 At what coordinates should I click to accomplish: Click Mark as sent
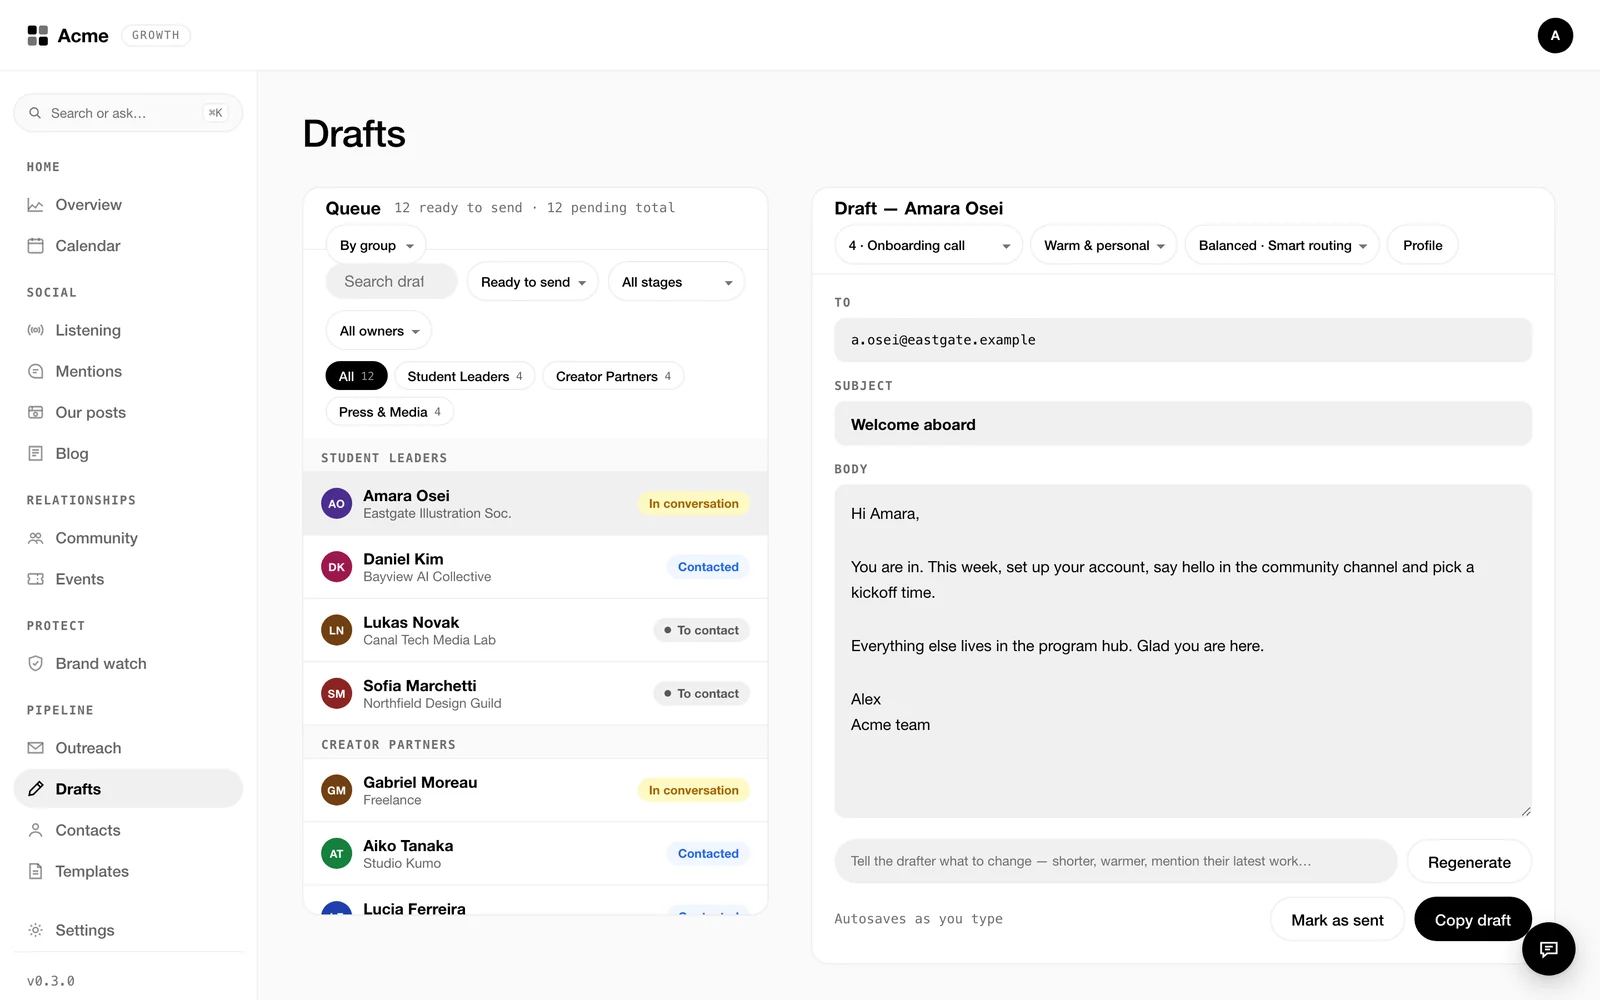pos(1337,920)
